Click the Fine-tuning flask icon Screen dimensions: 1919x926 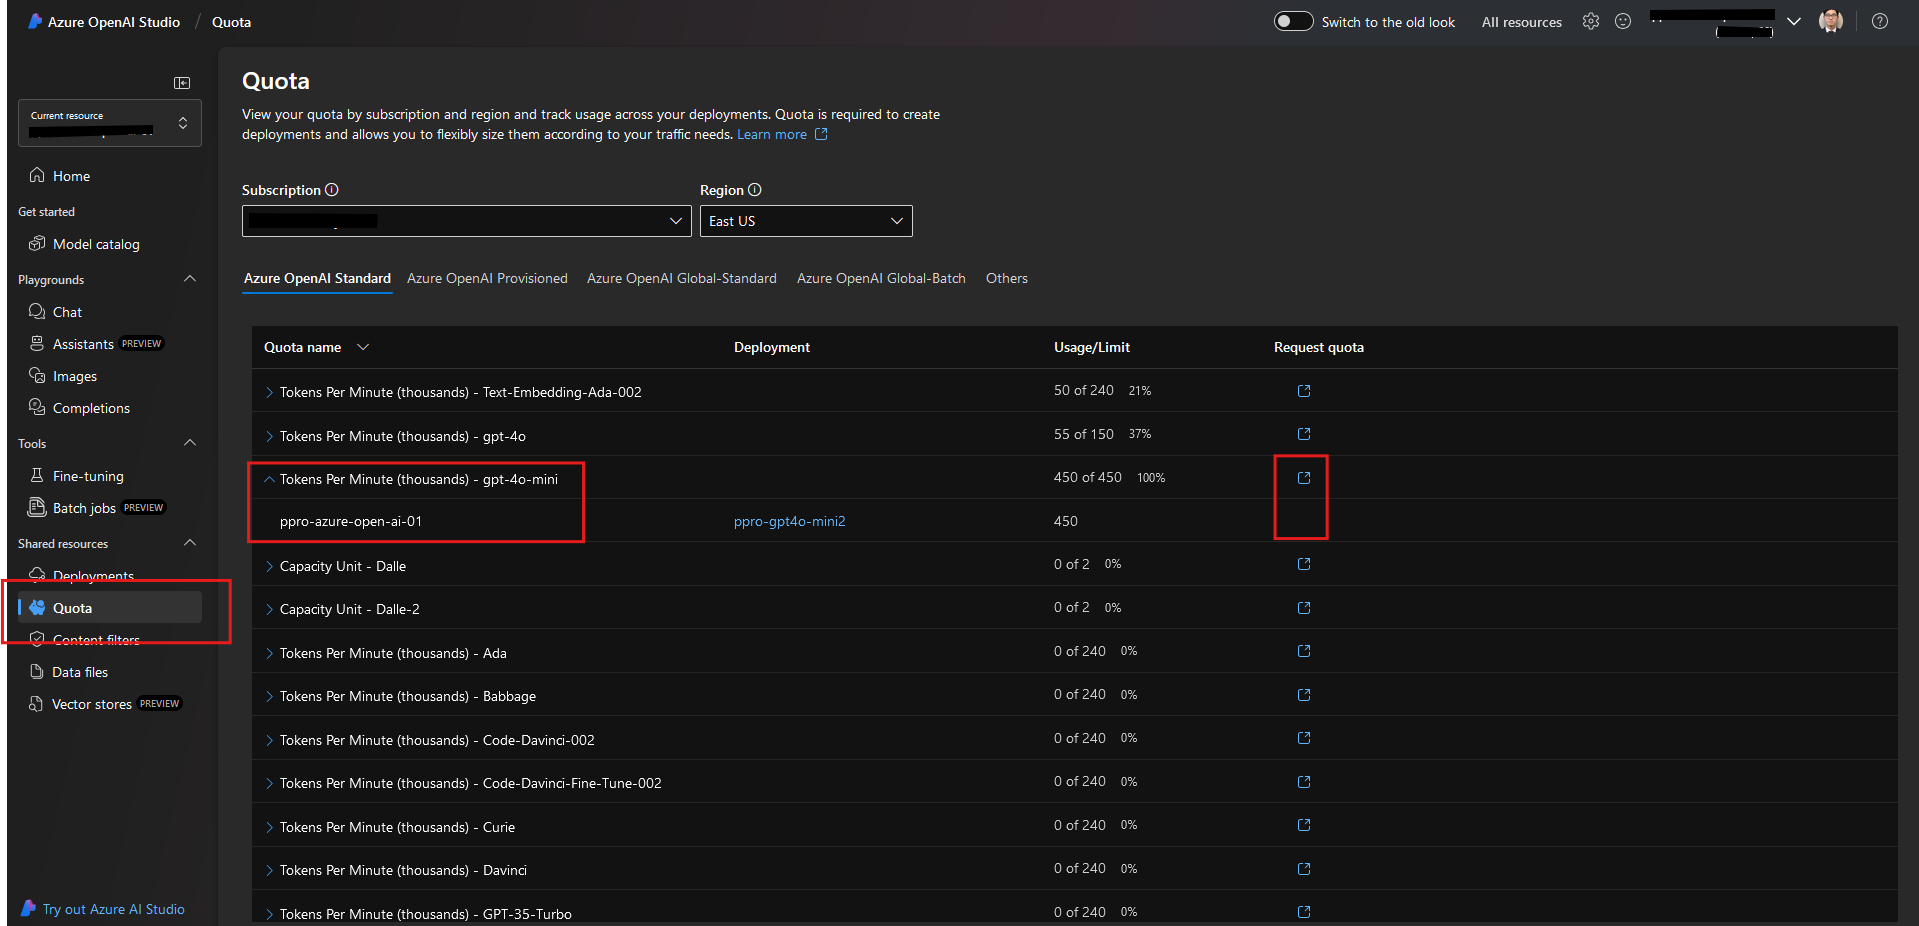point(37,475)
